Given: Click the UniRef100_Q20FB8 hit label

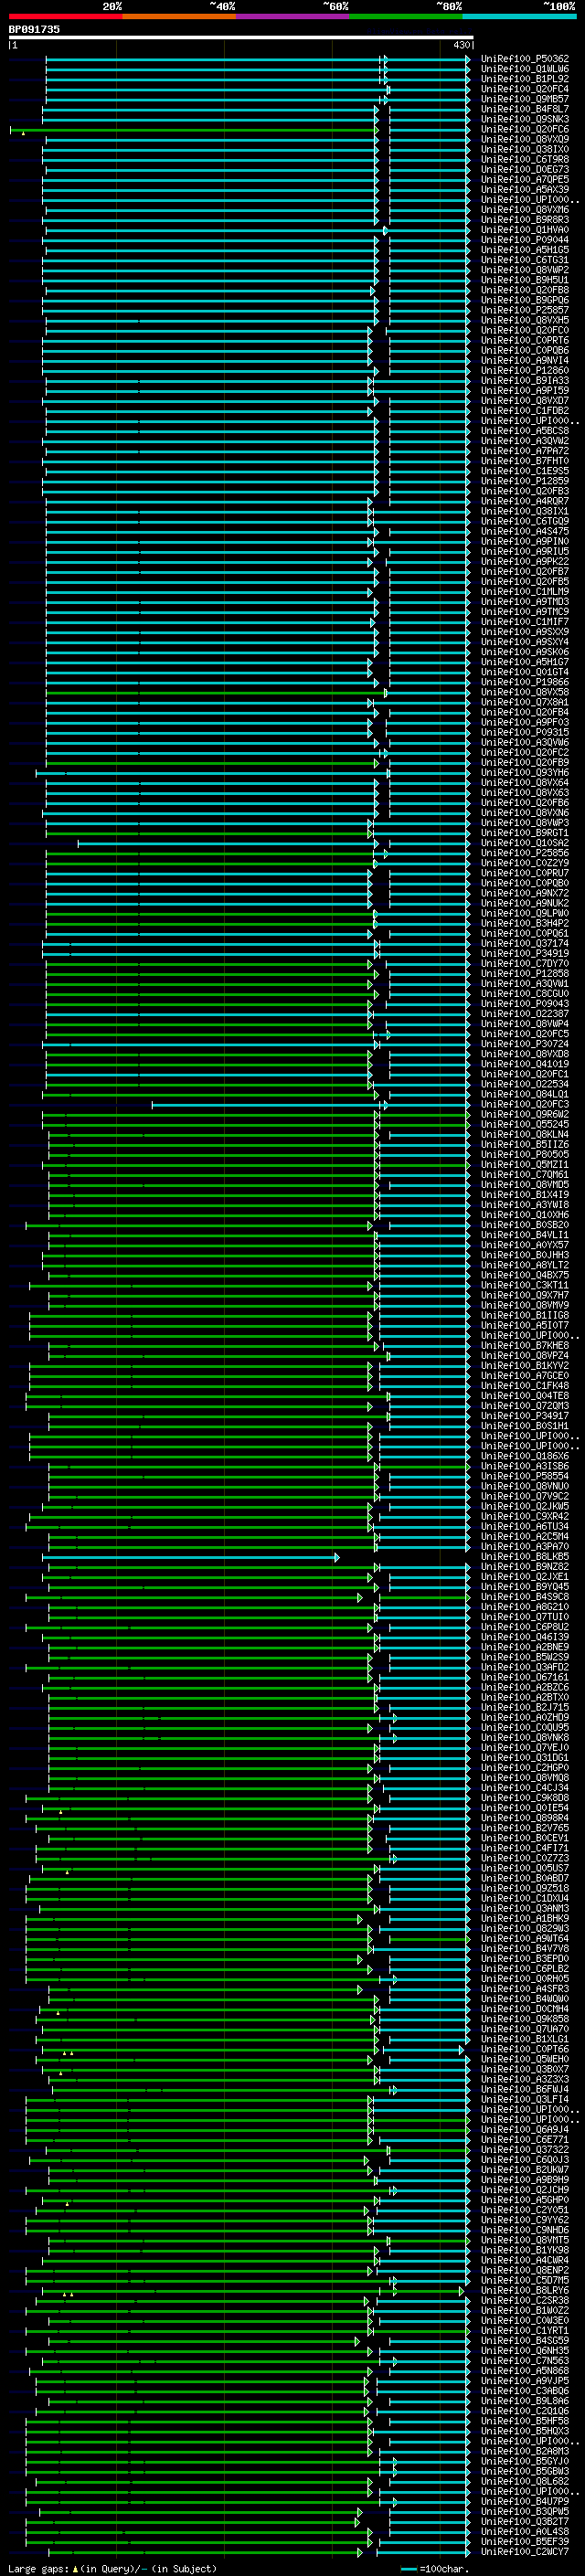Looking at the screenshot, I should pos(524,290).
